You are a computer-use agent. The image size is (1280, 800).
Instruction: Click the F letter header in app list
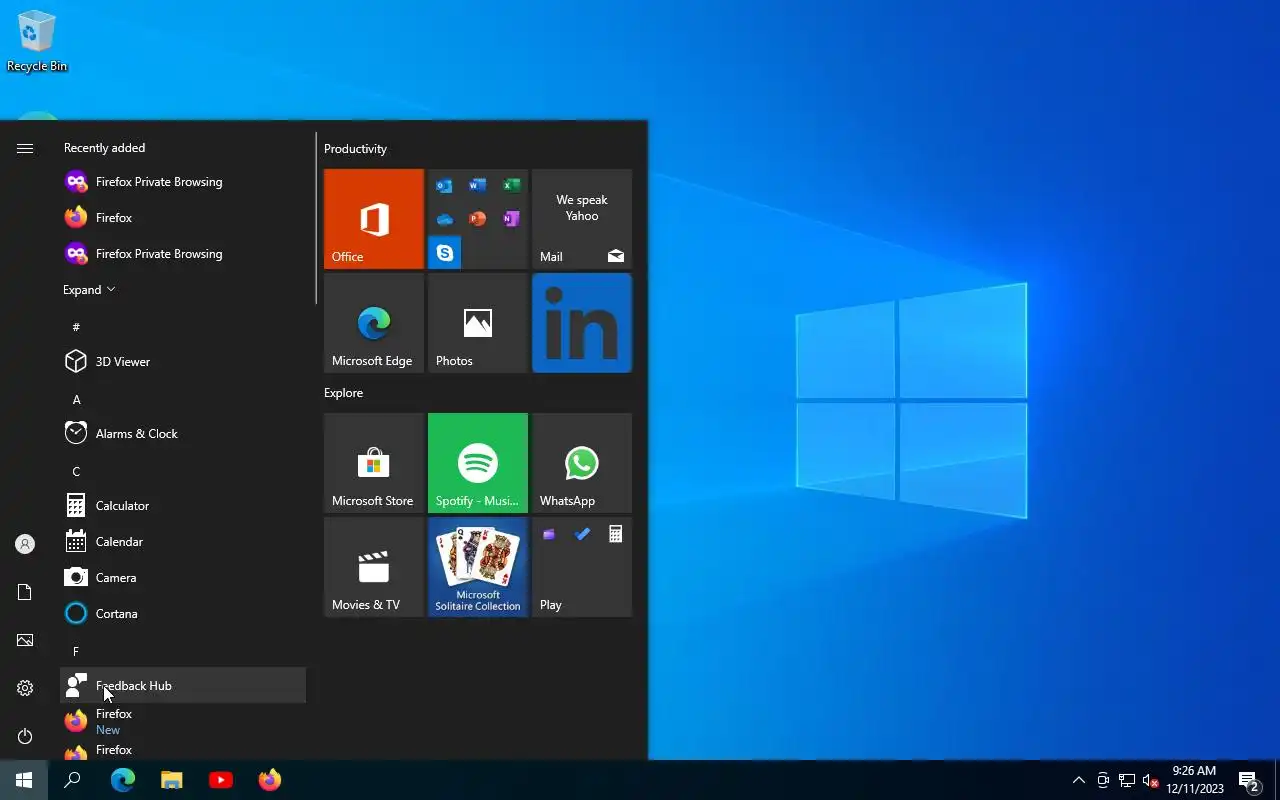(x=183, y=651)
